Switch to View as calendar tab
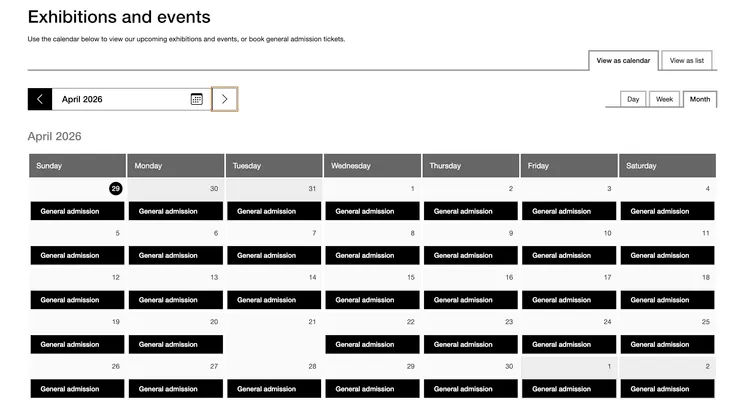 click(623, 60)
